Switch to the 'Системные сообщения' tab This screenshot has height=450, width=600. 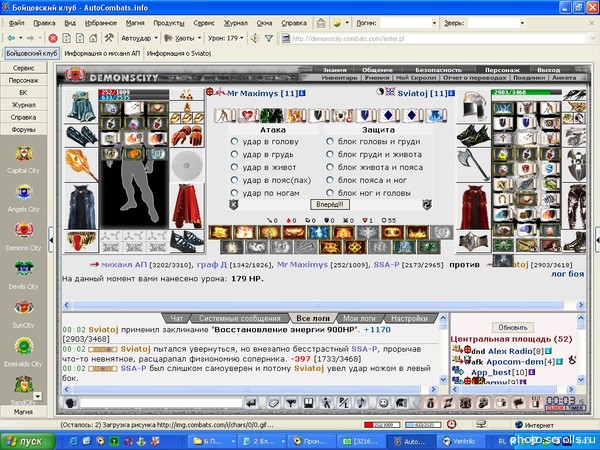click(240, 318)
